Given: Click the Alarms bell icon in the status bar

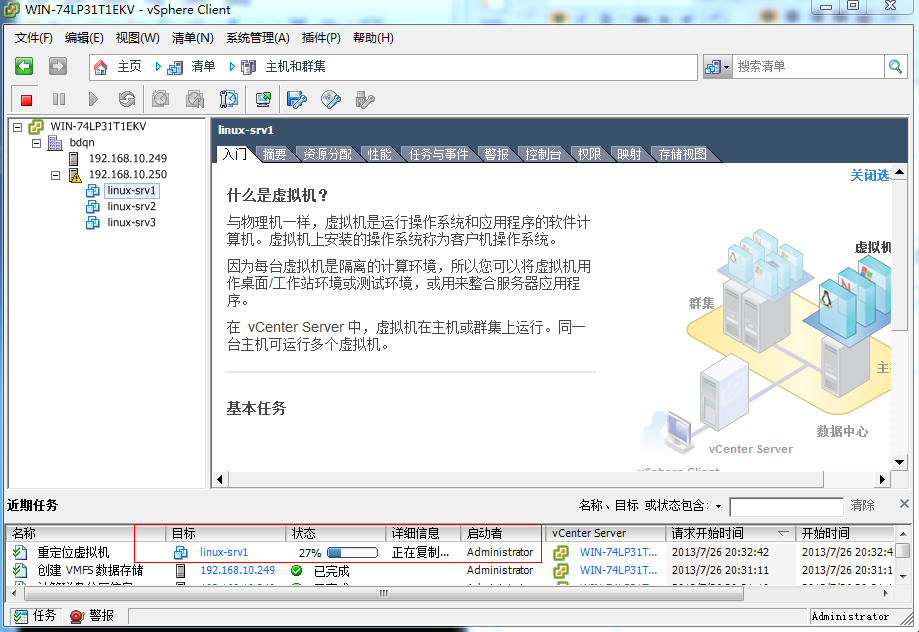Looking at the screenshot, I should (77, 616).
